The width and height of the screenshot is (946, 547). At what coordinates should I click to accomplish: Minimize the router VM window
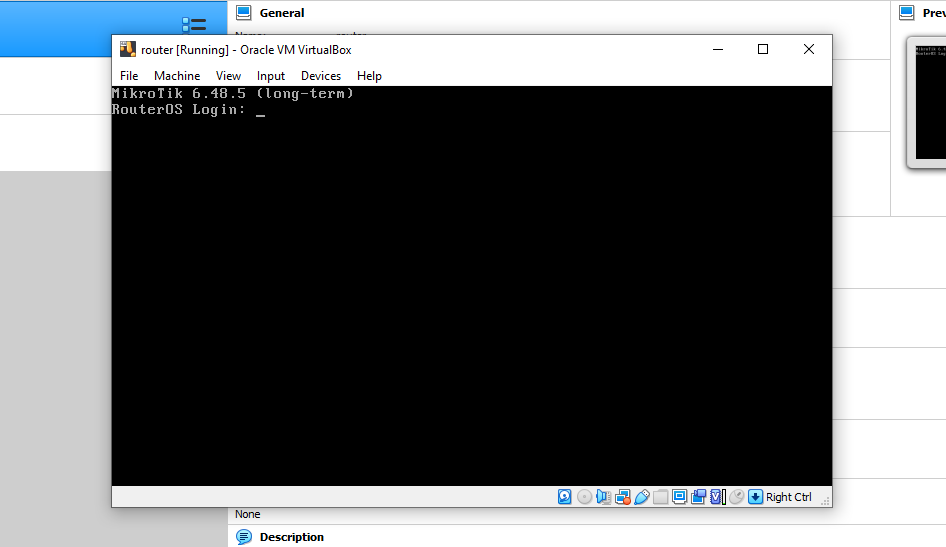718,49
